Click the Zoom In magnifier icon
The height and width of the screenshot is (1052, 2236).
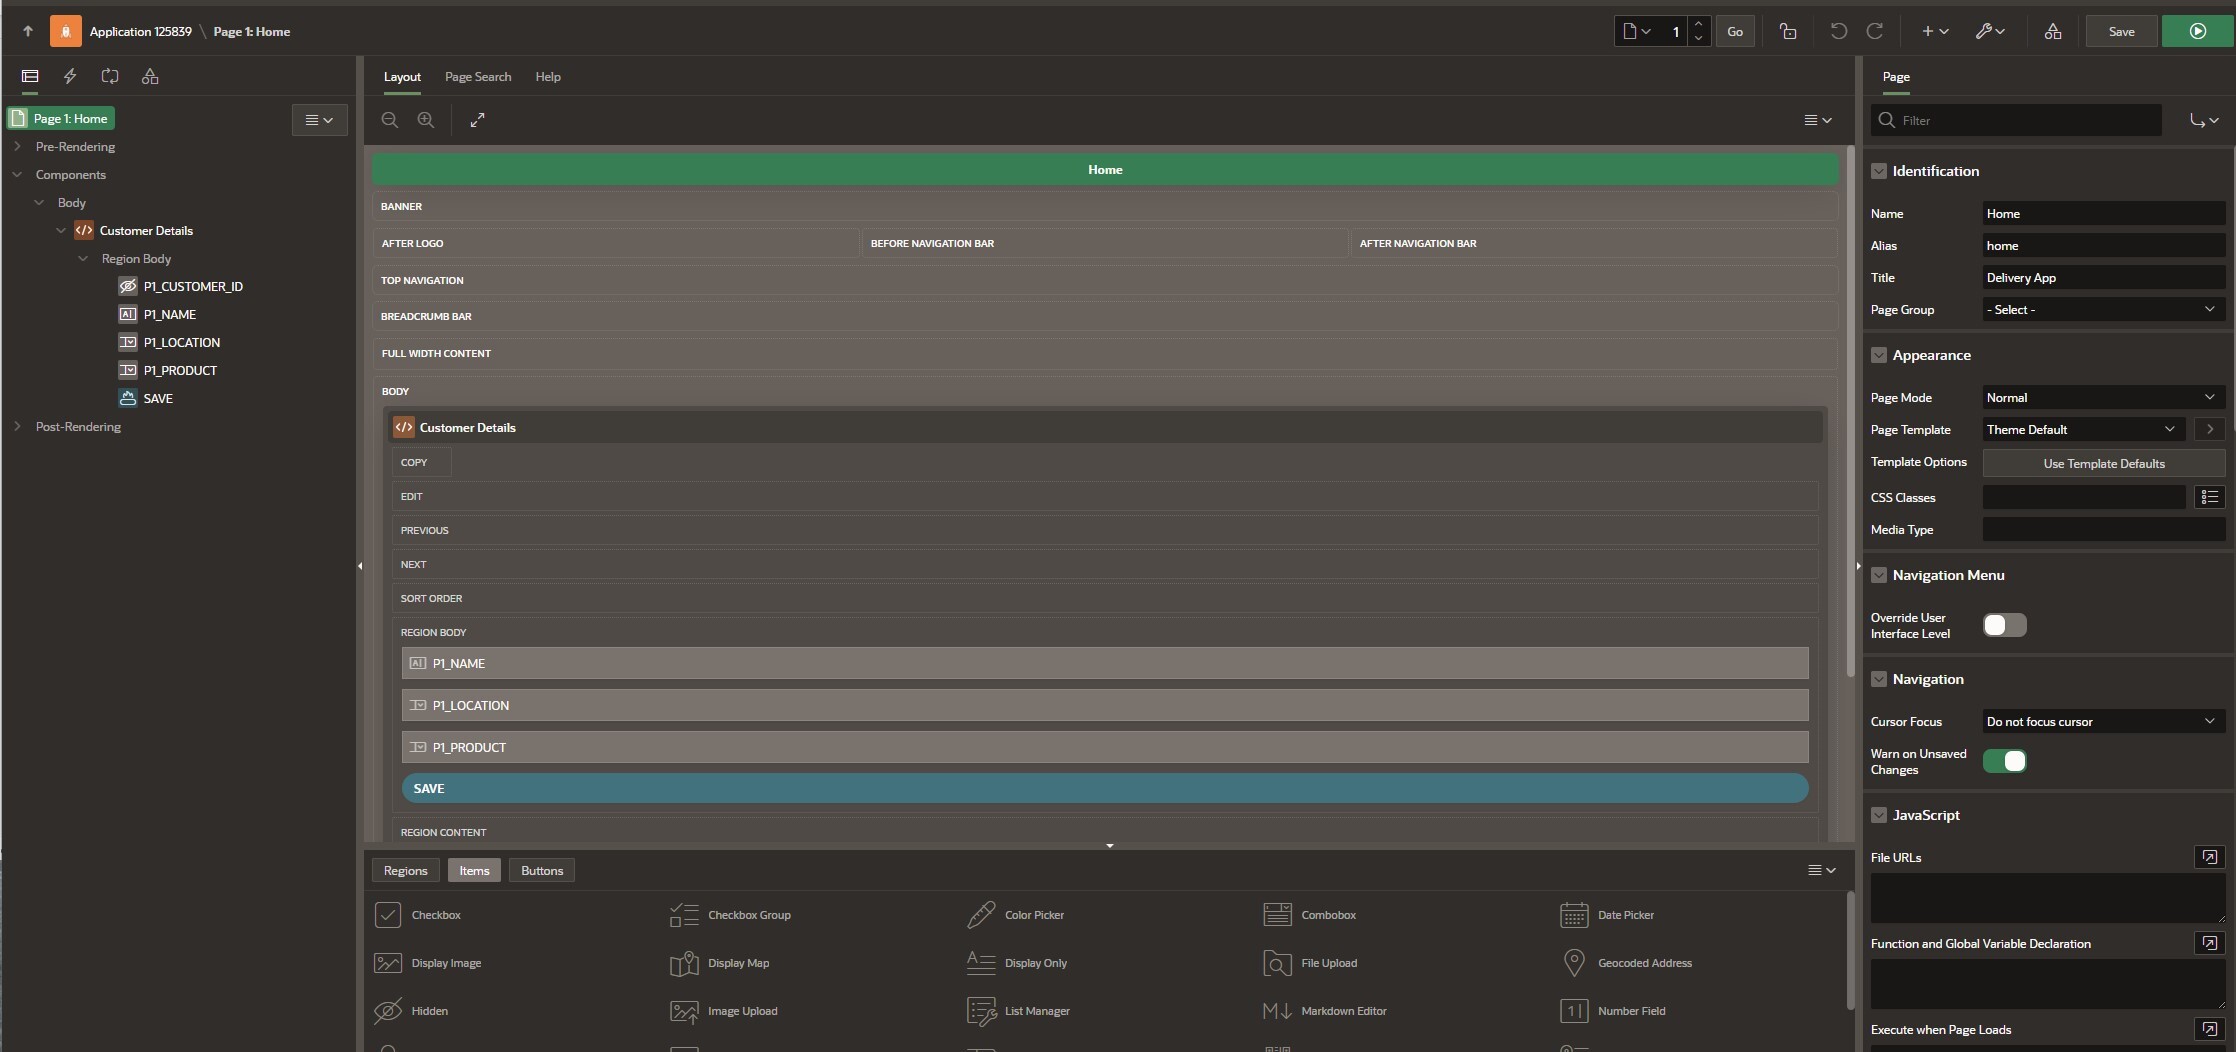(x=426, y=120)
